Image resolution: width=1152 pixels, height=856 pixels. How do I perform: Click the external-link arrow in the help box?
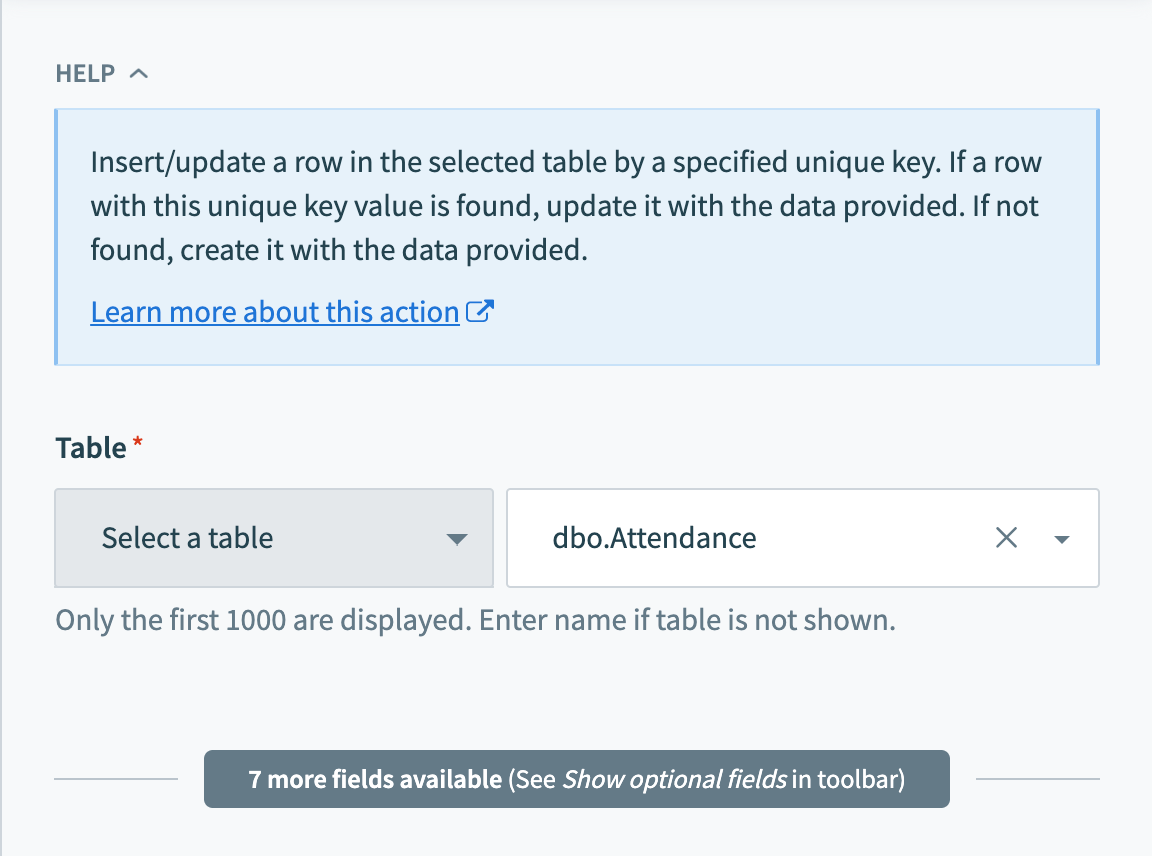tap(480, 311)
